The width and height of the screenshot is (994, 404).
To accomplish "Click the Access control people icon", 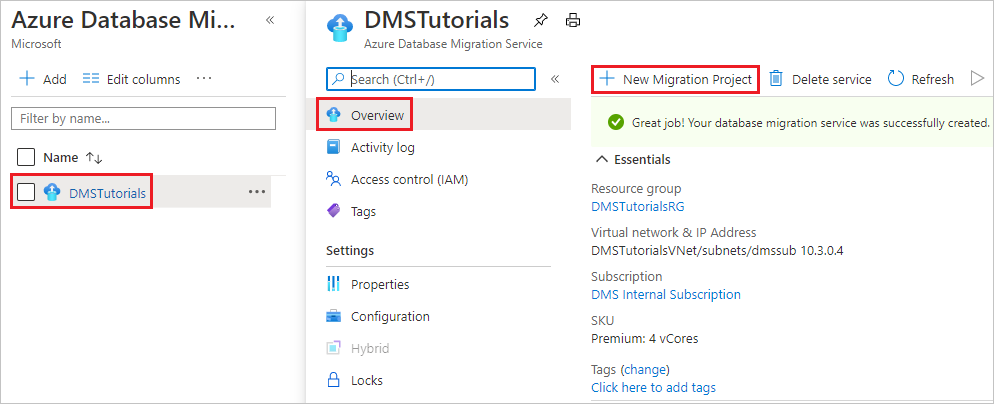I will click(333, 179).
